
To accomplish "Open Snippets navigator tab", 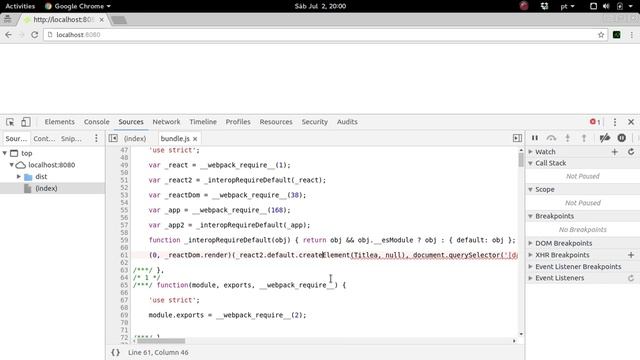I will (x=71, y=139).
